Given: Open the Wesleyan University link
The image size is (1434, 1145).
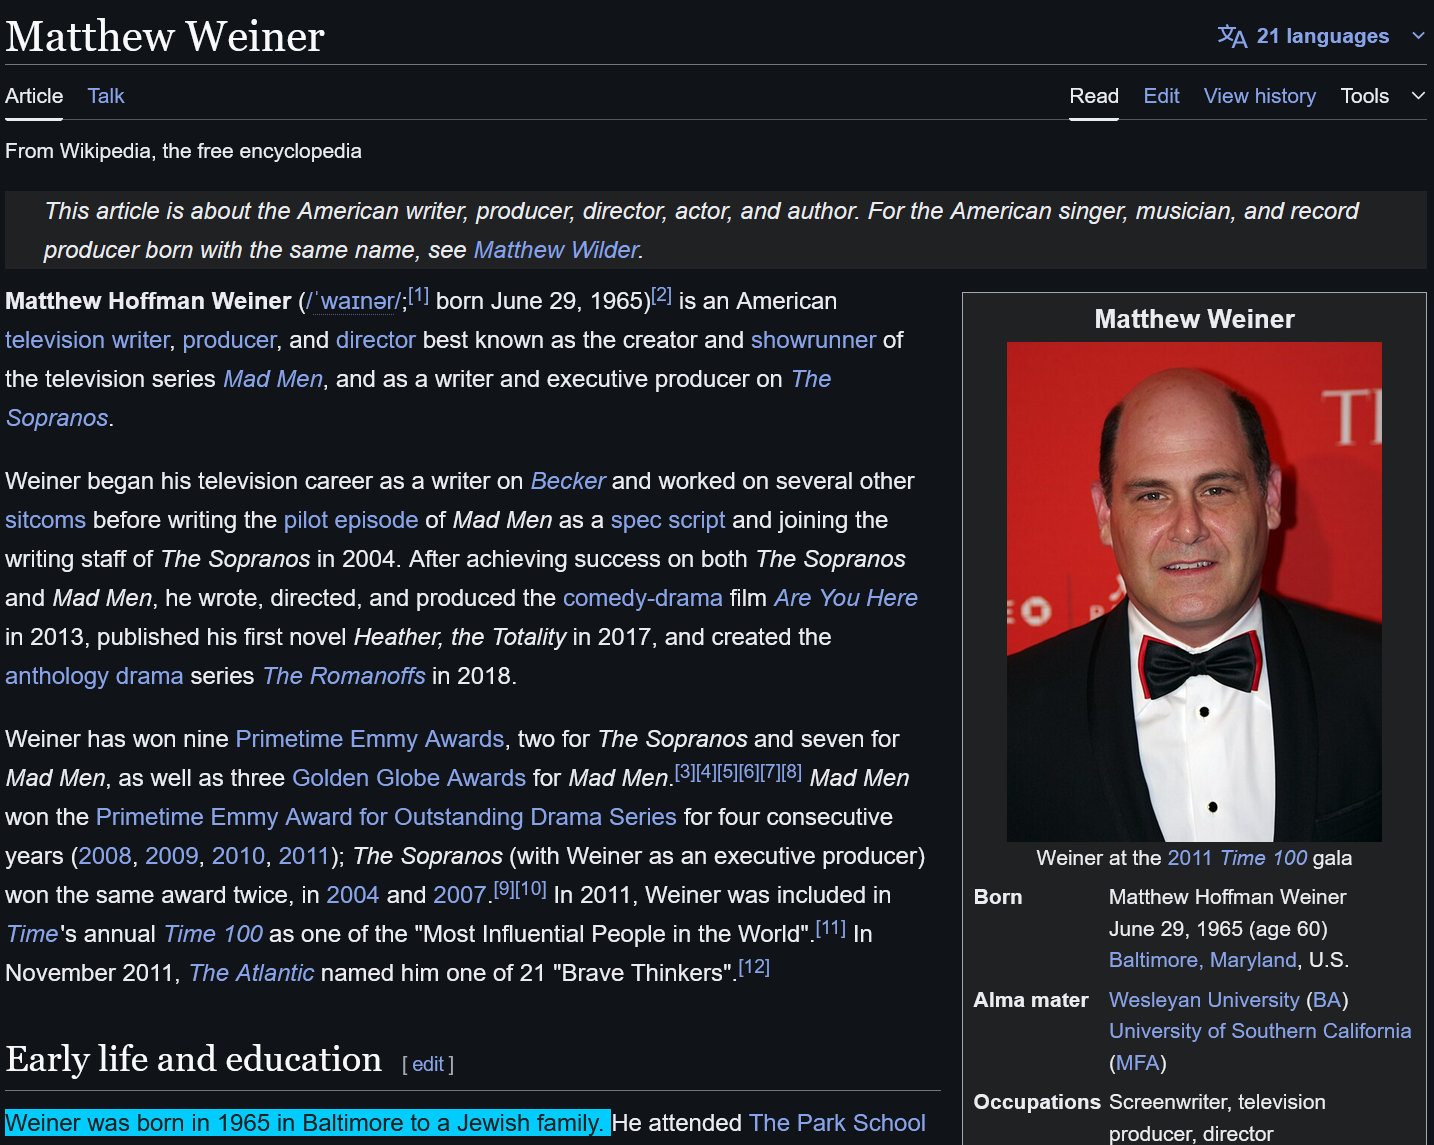Looking at the screenshot, I should point(1204,1000).
